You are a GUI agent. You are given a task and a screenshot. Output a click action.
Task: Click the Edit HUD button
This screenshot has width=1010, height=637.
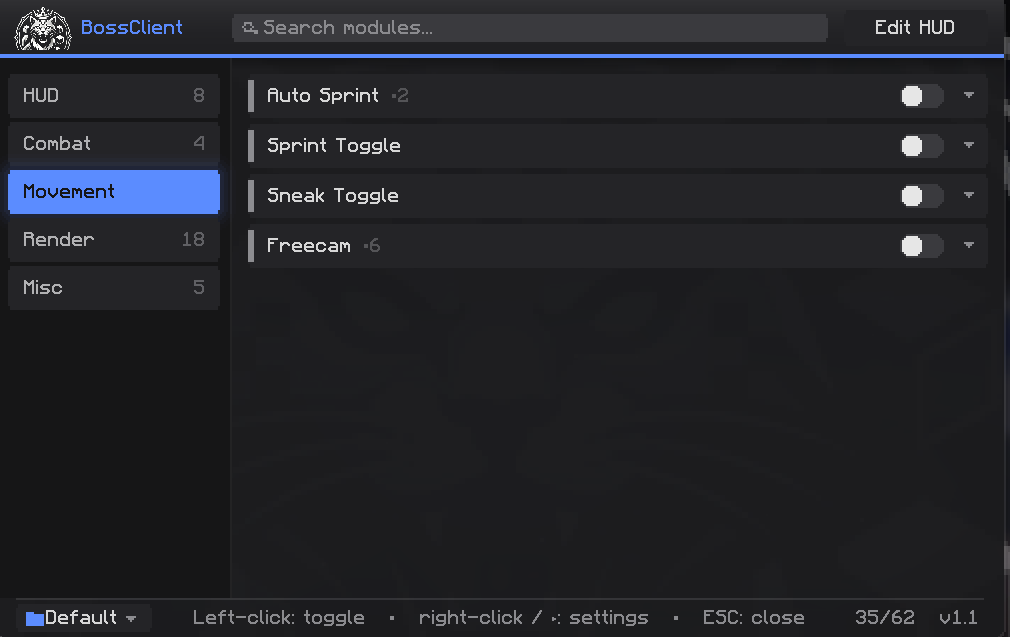(x=915, y=28)
